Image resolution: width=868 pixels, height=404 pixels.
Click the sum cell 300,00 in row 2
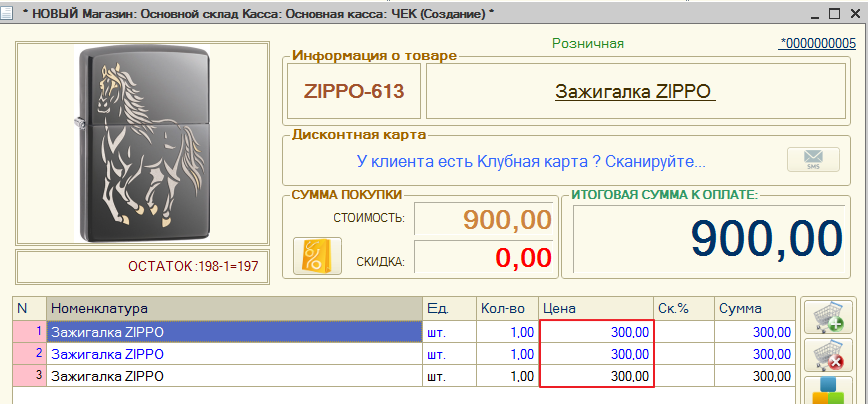pos(755,354)
